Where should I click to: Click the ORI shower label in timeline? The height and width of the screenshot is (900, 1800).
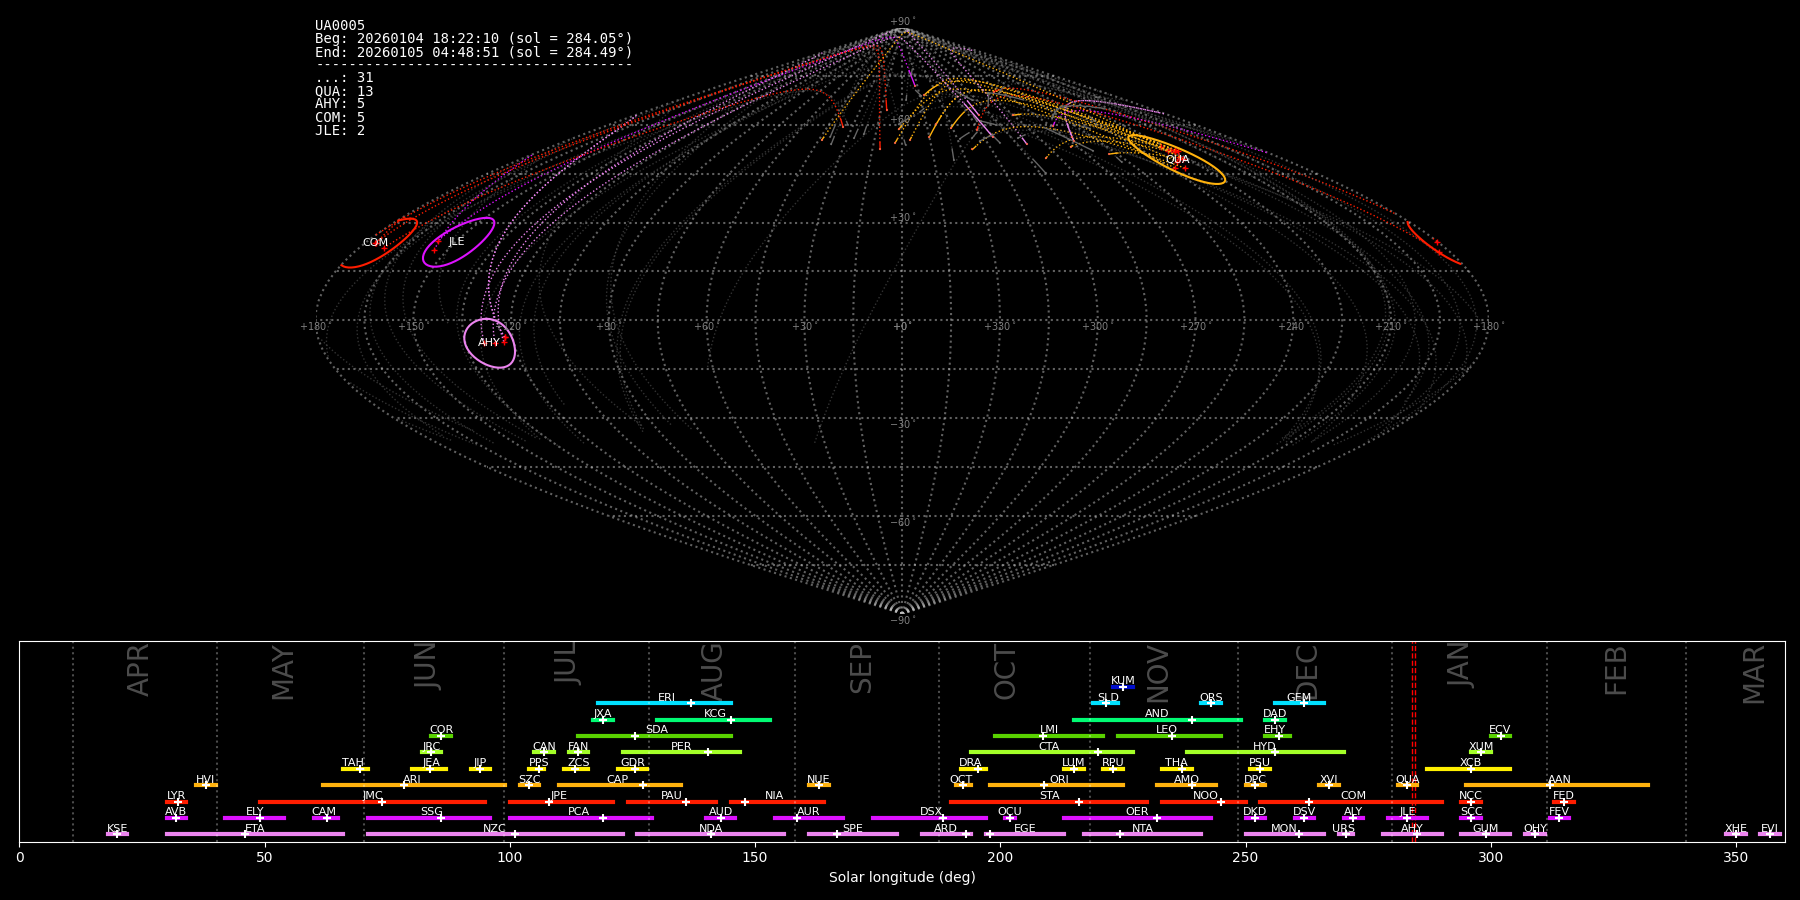pos(1059,780)
